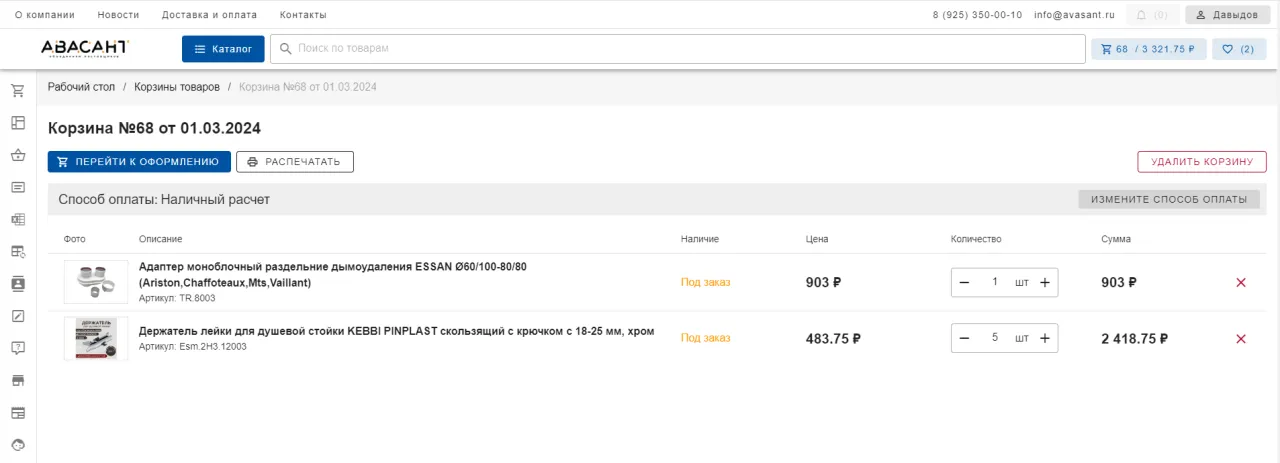Open the basket icon in left sidebar
The width and height of the screenshot is (1280, 463).
tap(18, 155)
